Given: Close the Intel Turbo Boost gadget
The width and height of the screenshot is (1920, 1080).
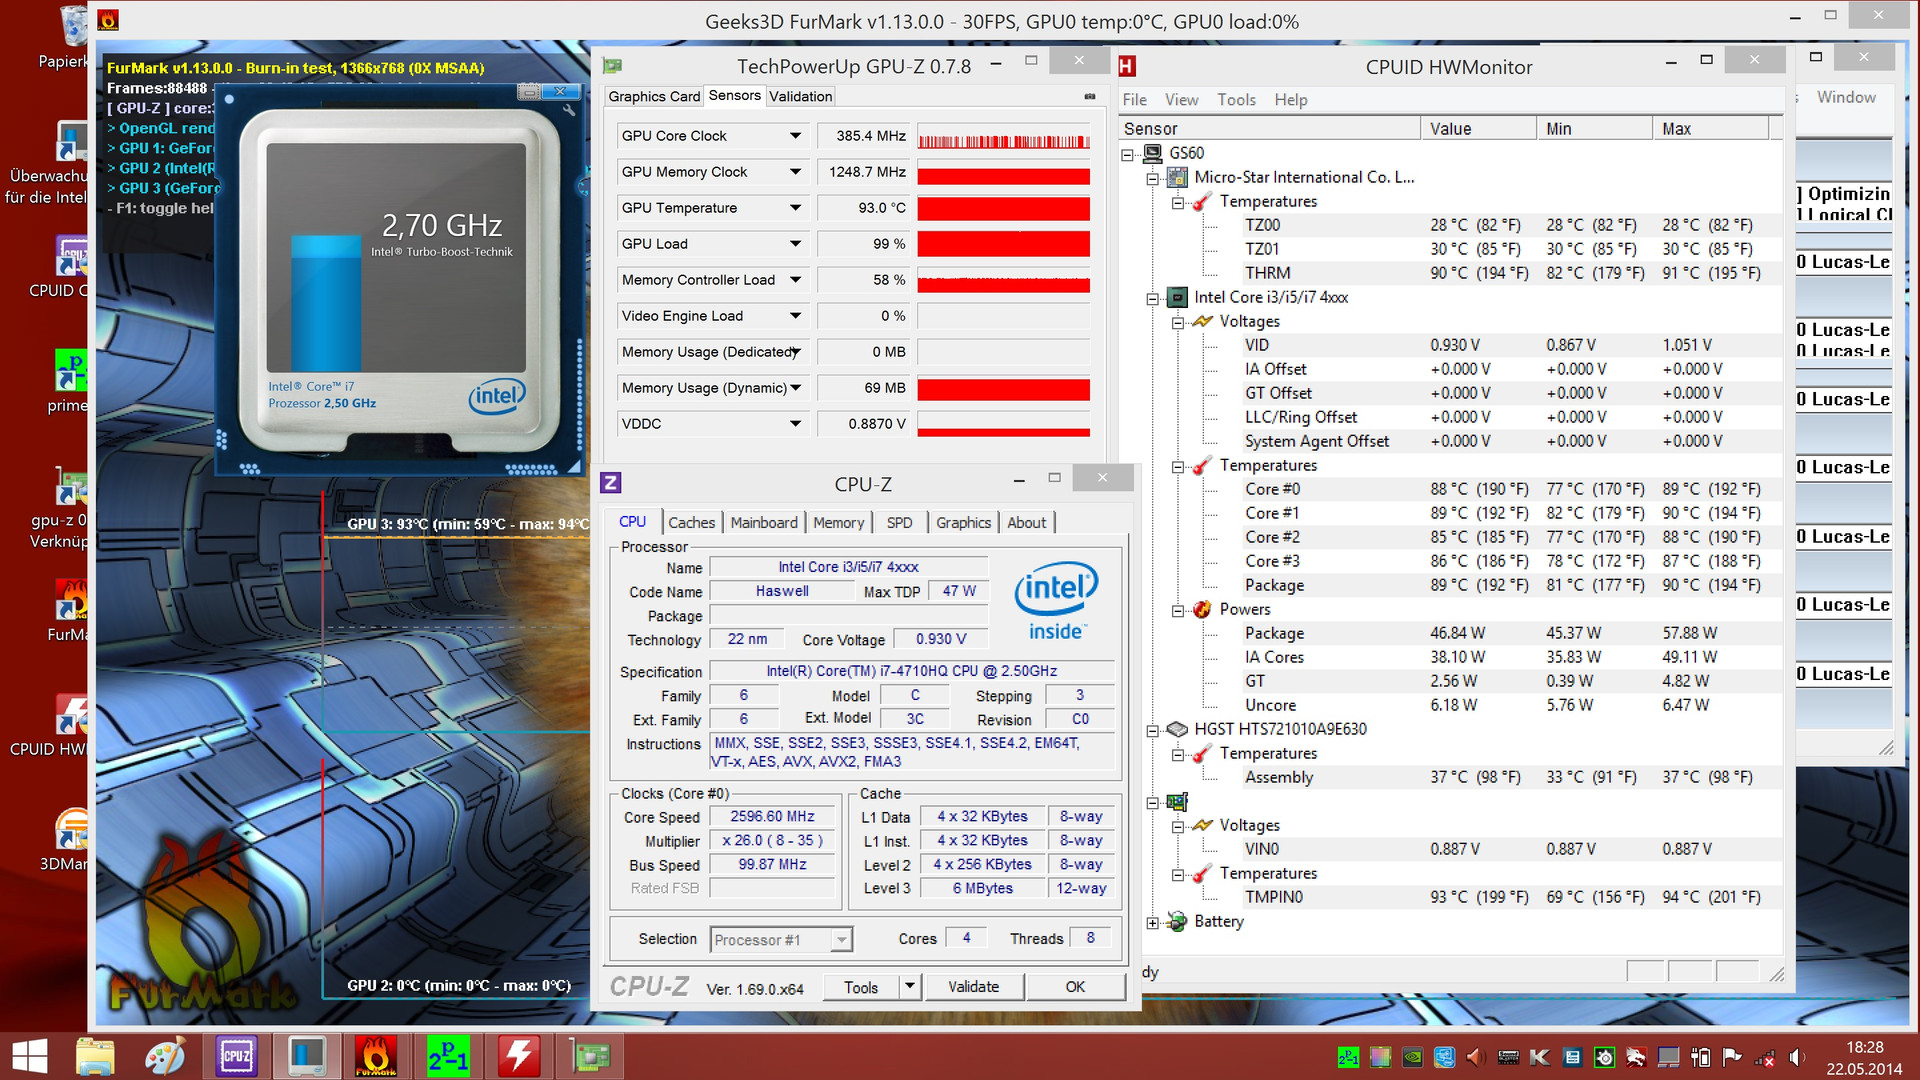Looking at the screenshot, I should [561, 91].
